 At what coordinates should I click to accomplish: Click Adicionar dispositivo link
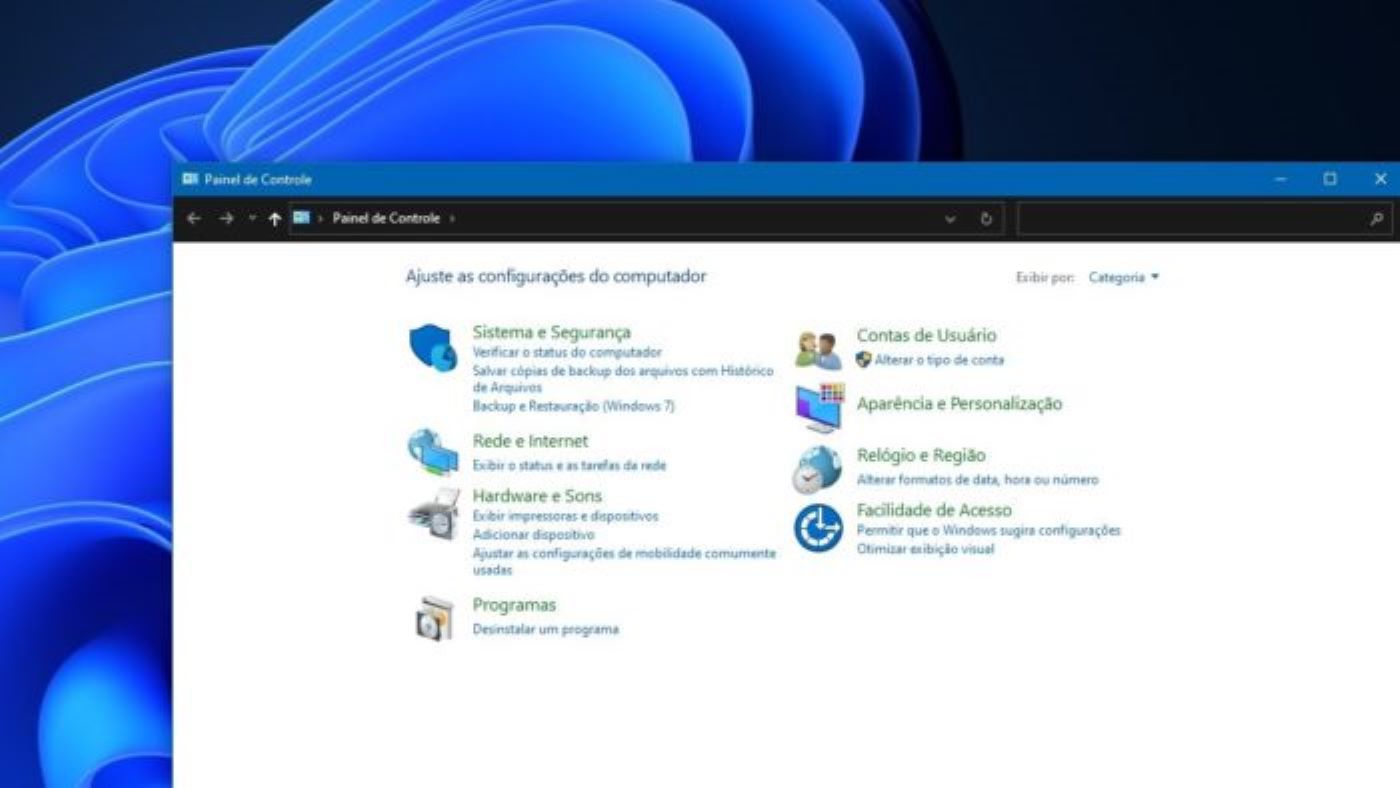(533, 535)
